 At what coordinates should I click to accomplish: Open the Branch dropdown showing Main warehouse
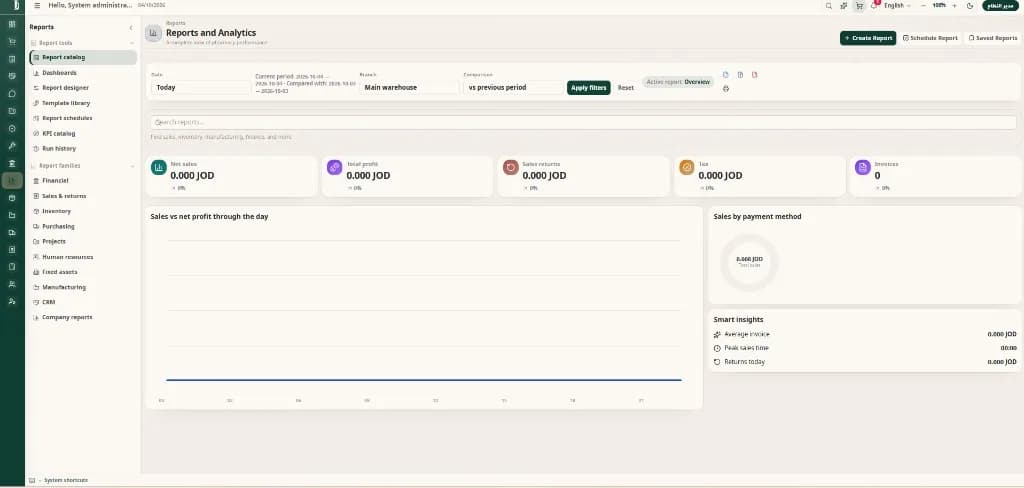click(x=409, y=88)
